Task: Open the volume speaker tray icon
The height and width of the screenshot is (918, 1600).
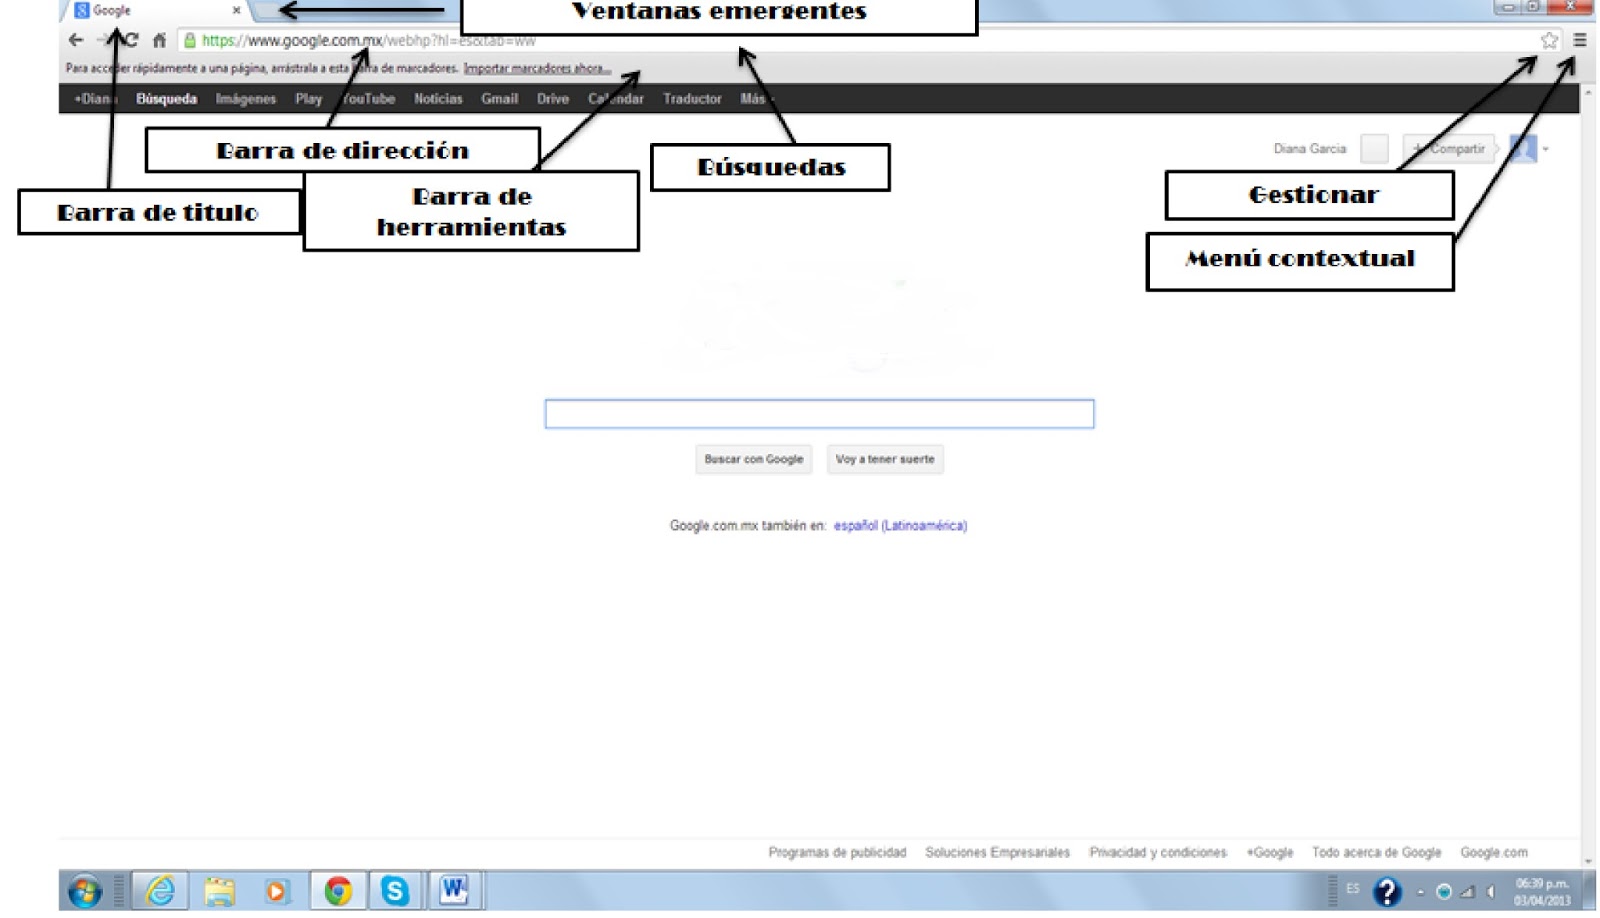Action: (x=1491, y=892)
